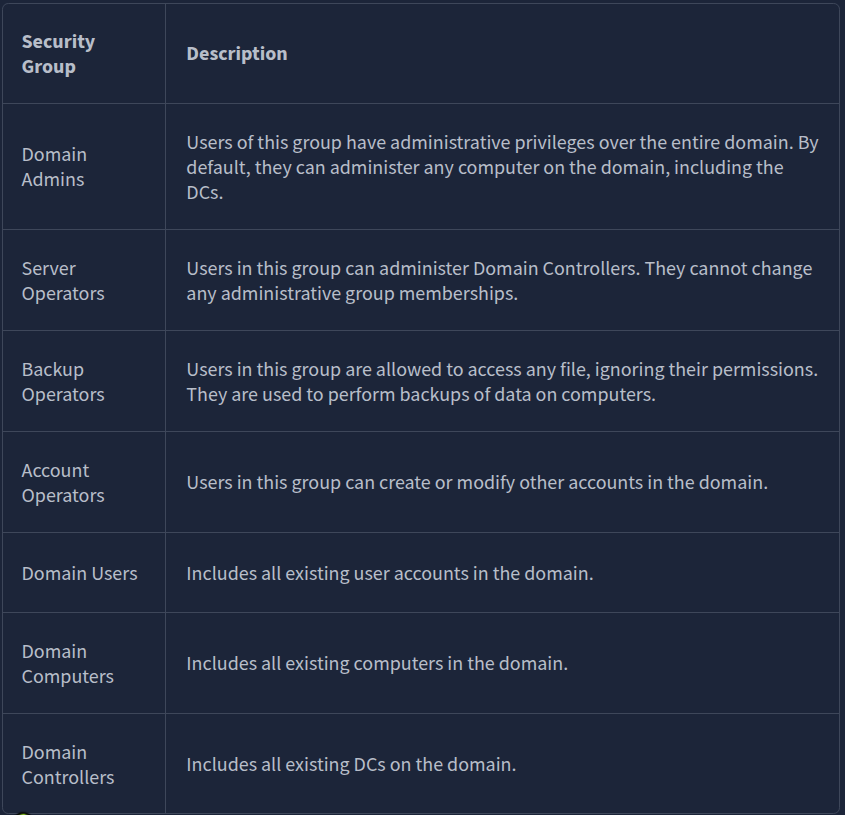This screenshot has height=815, width=845.
Task: Click the Domain Computers description text
Action: pos(377,664)
